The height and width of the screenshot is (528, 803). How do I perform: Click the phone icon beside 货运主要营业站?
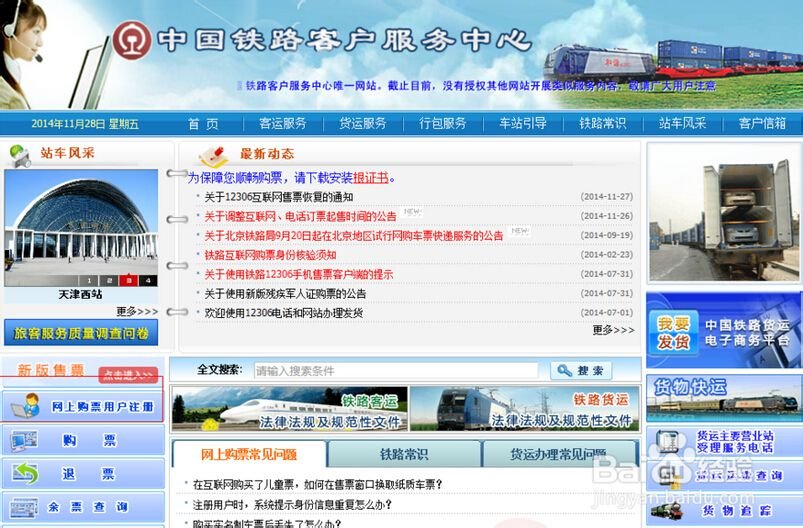click(x=667, y=441)
